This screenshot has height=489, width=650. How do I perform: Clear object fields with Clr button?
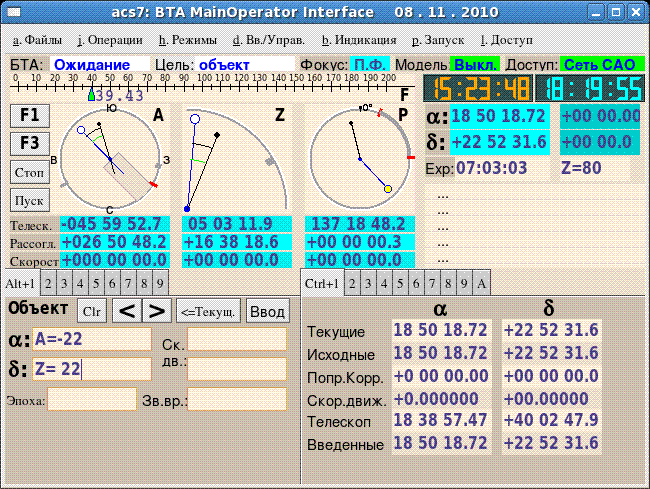[x=91, y=311]
